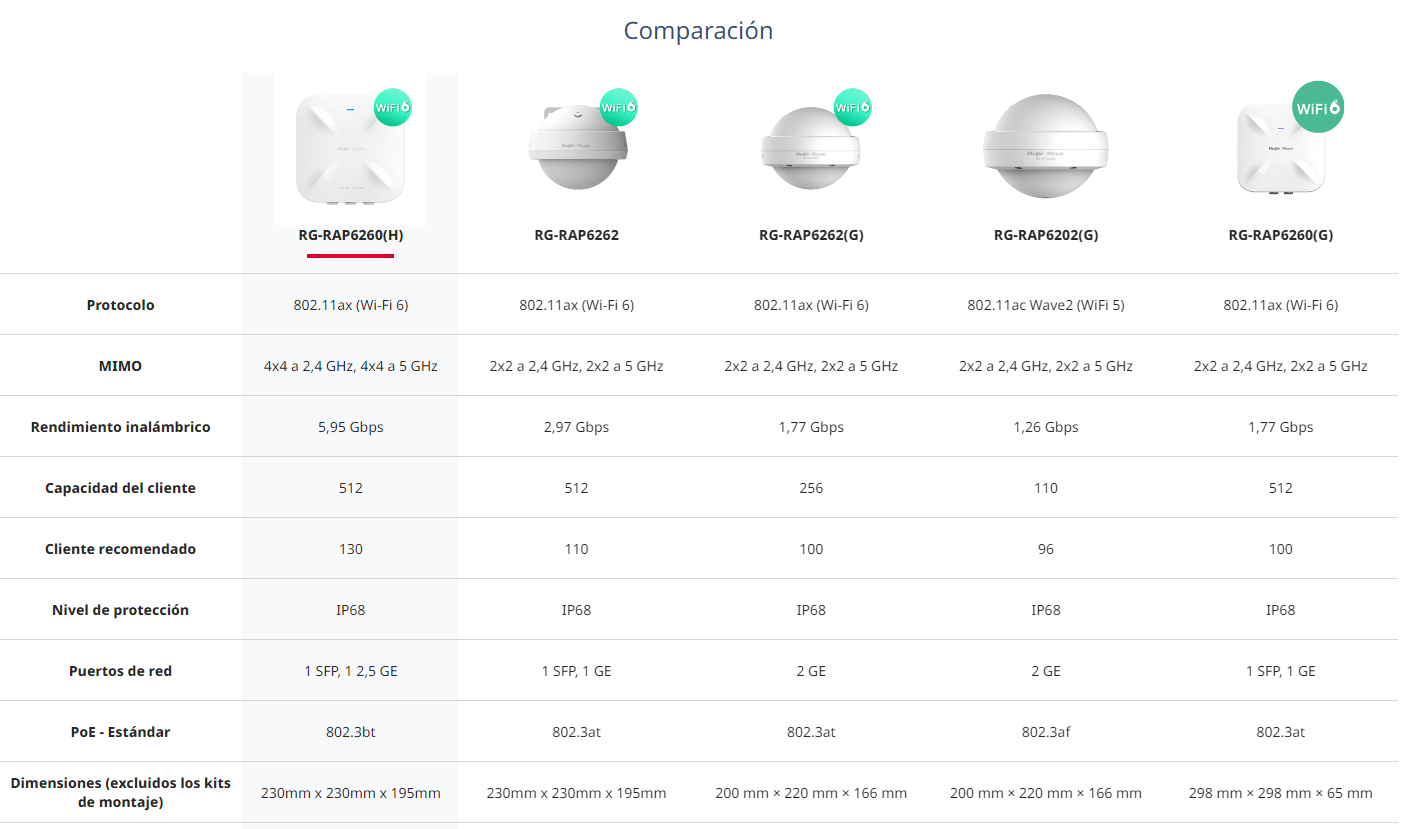The image size is (1402, 829).
Task: Click the WiFi 6 badge on RG-RAP6260(G)
Action: click(x=1318, y=107)
